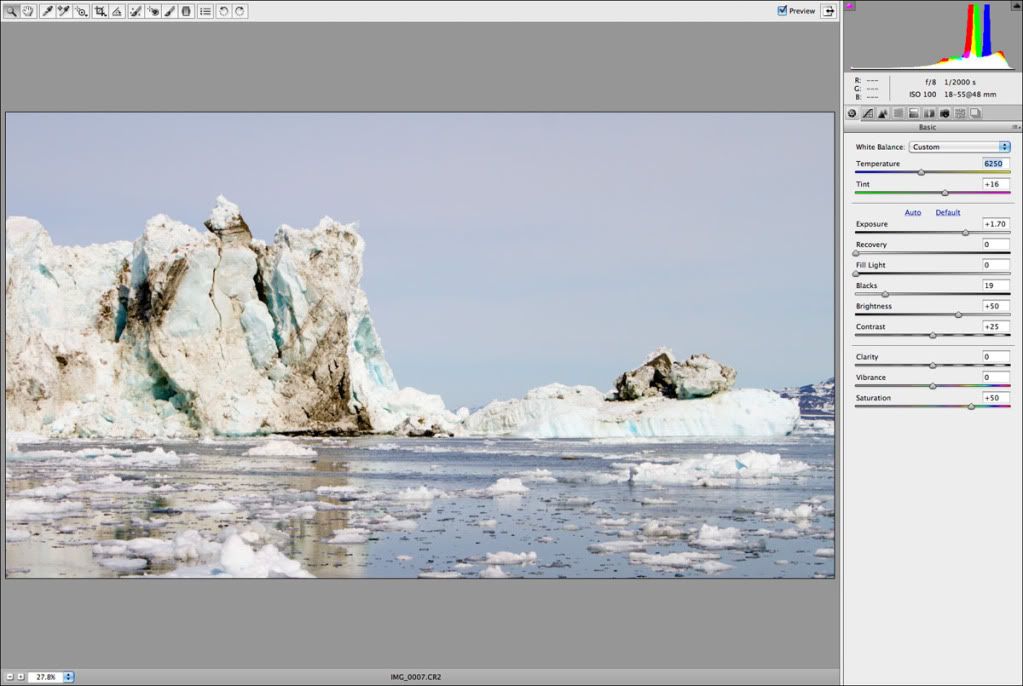
Task: Pick the White Balance eyedropper tool
Action: tap(47, 11)
